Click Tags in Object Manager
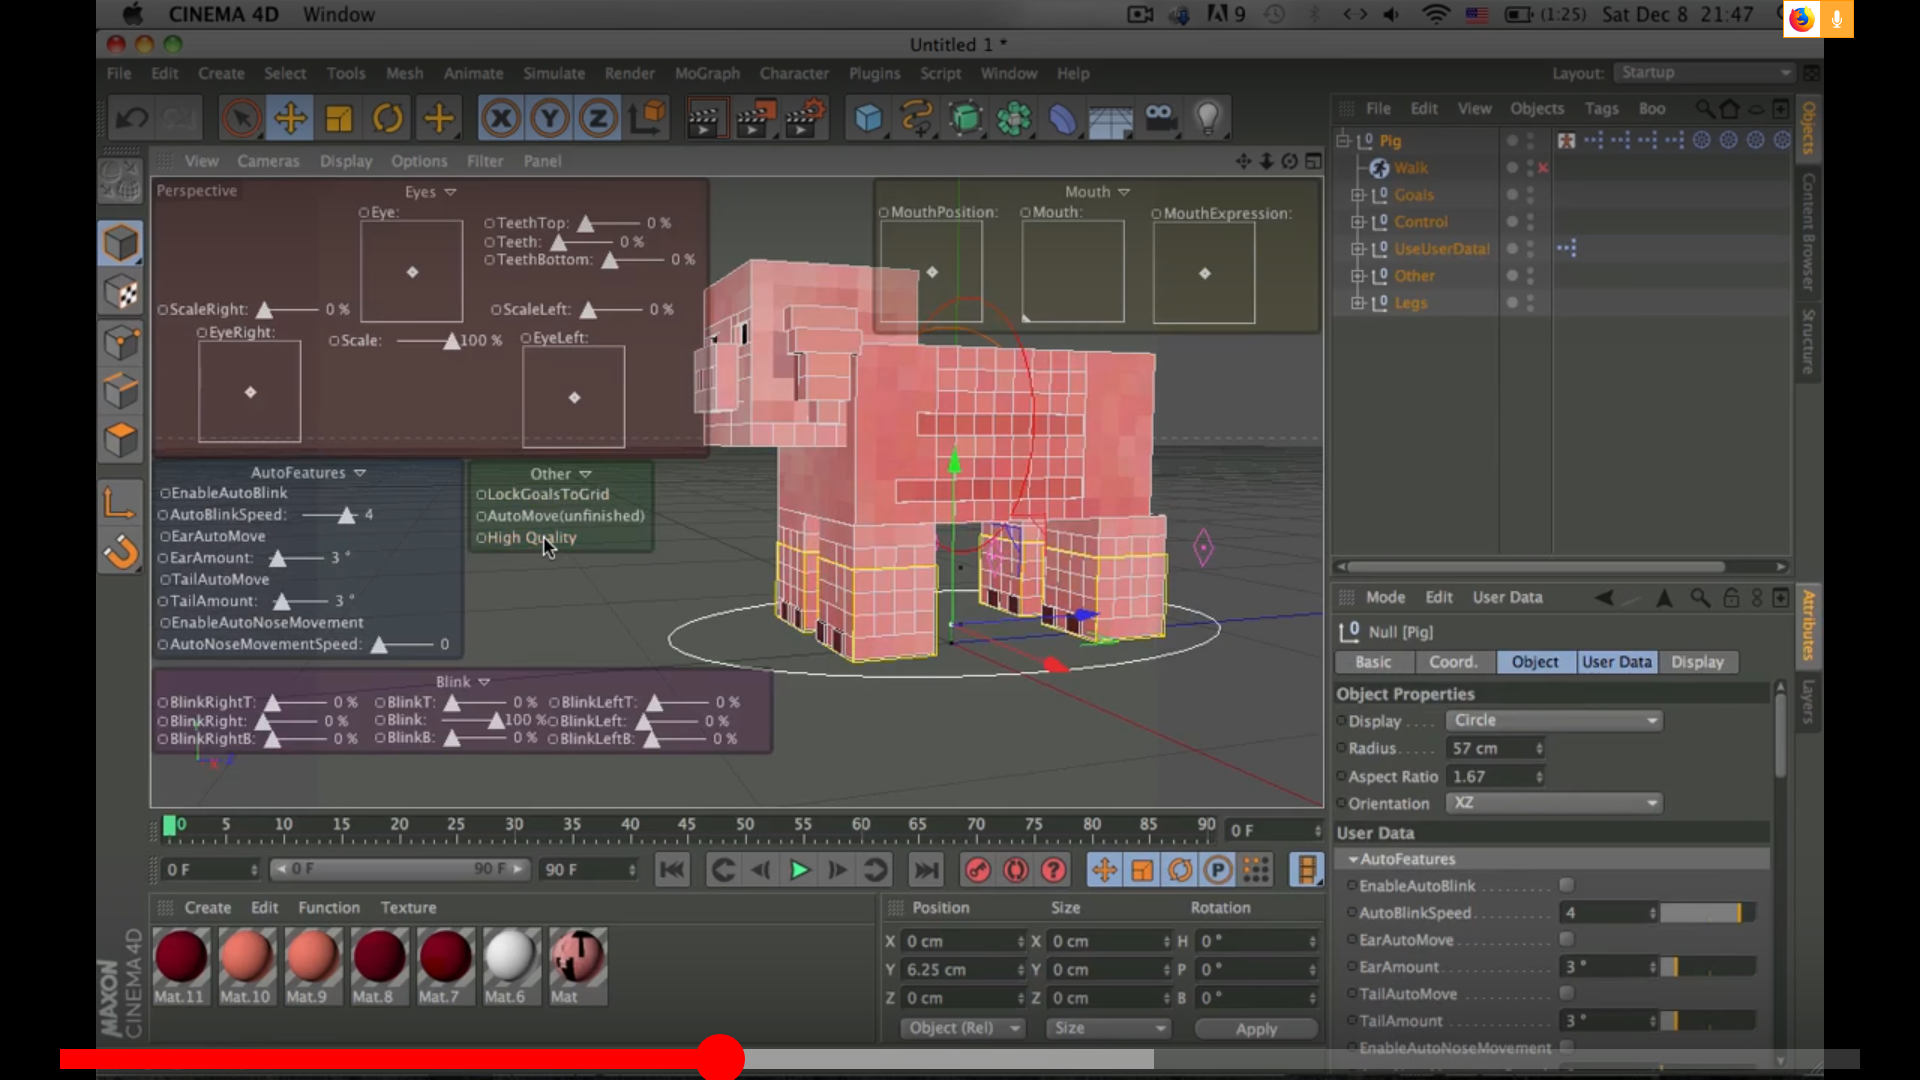The height and width of the screenshot is (1080, 1920). pyautogui.click(x=1601, y=109)
